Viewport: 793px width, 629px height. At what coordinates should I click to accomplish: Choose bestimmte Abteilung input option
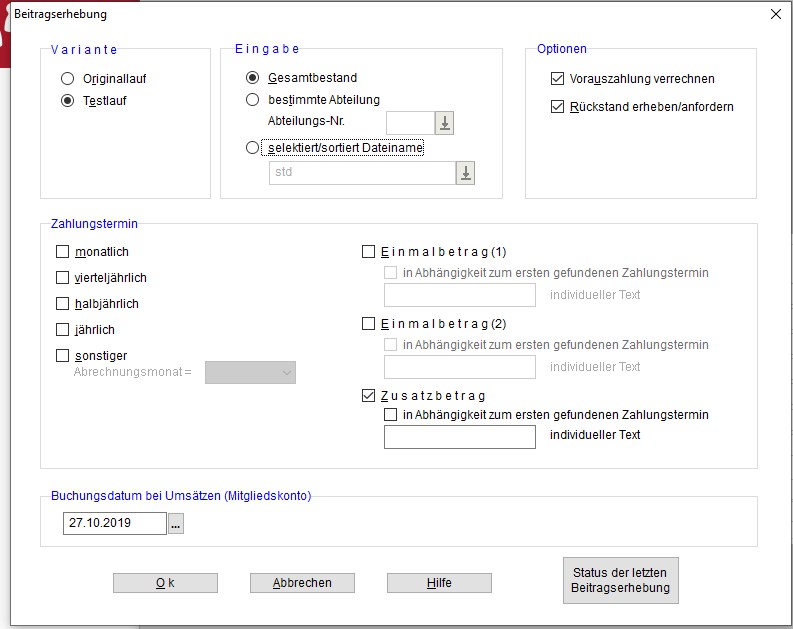[x=253, y=99]
